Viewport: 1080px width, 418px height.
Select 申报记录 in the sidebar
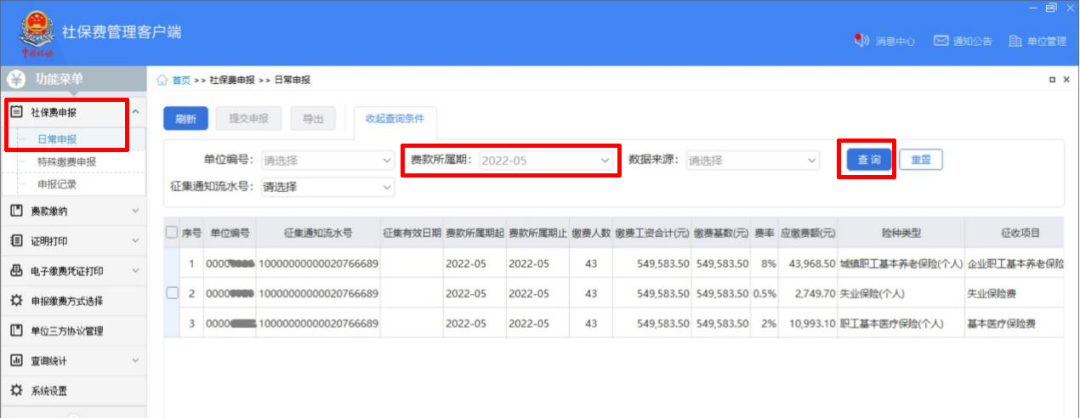(57, 185)
